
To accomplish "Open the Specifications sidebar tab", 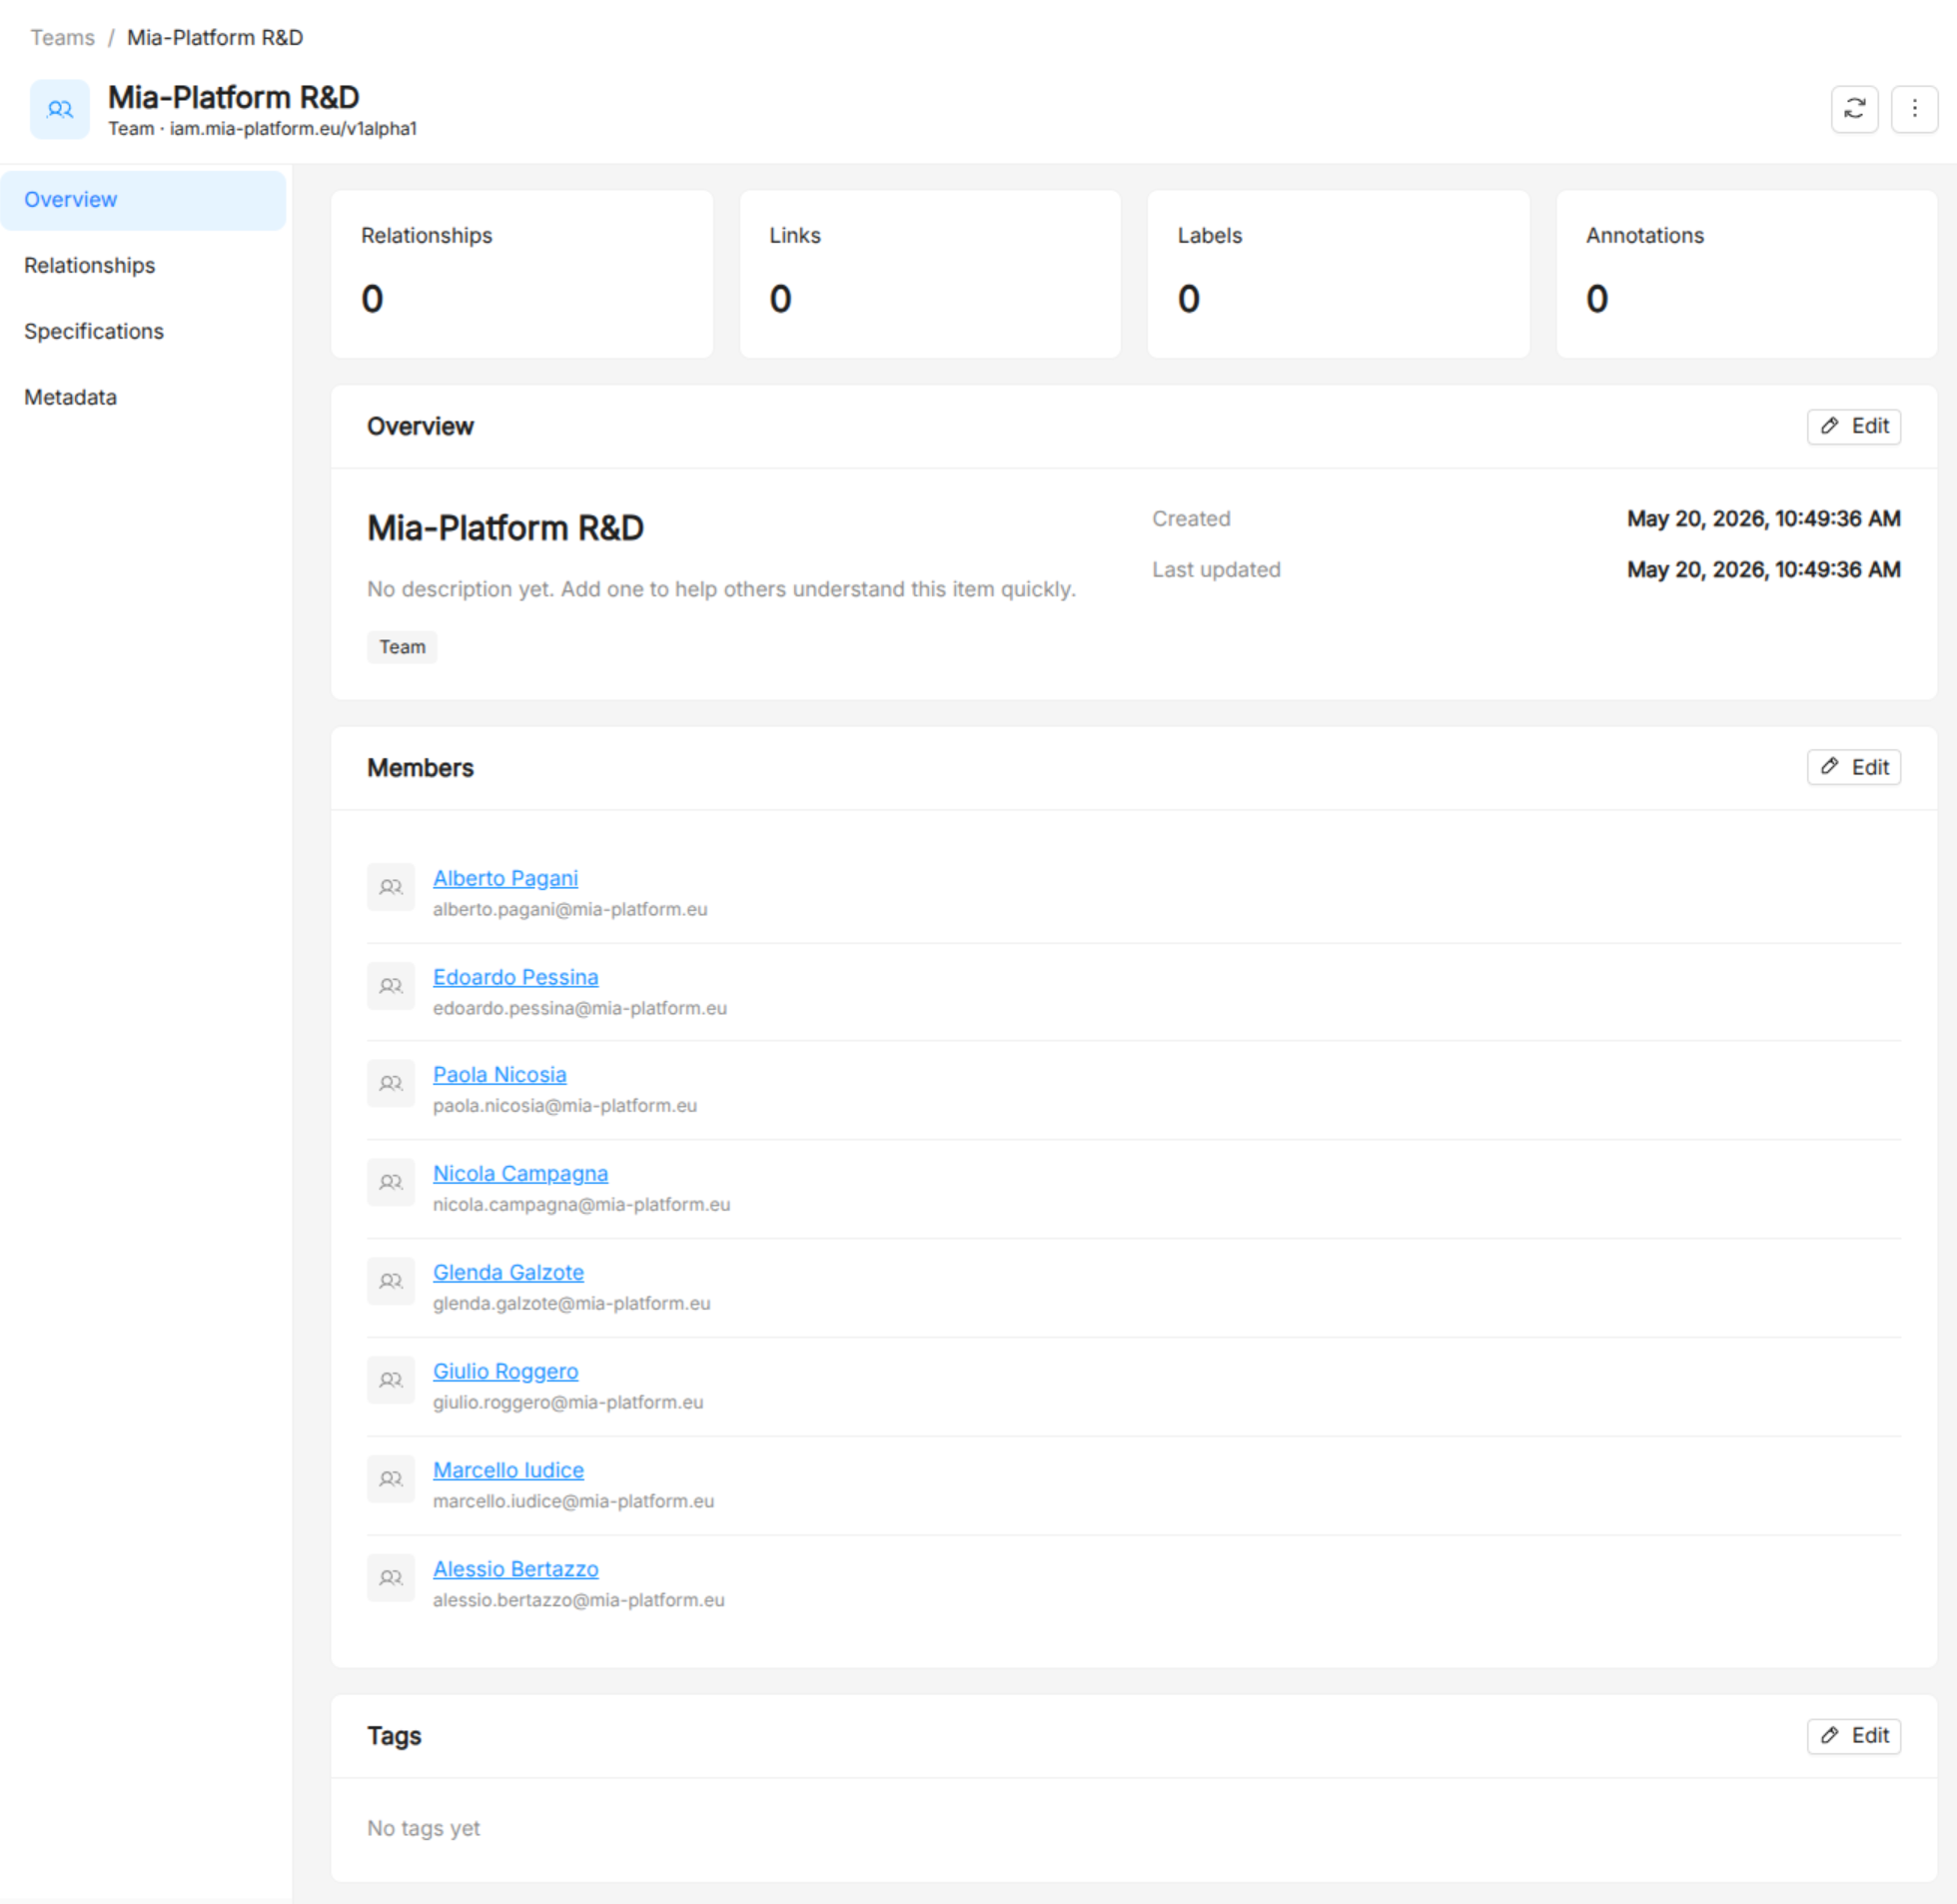I will pos(143,332).
